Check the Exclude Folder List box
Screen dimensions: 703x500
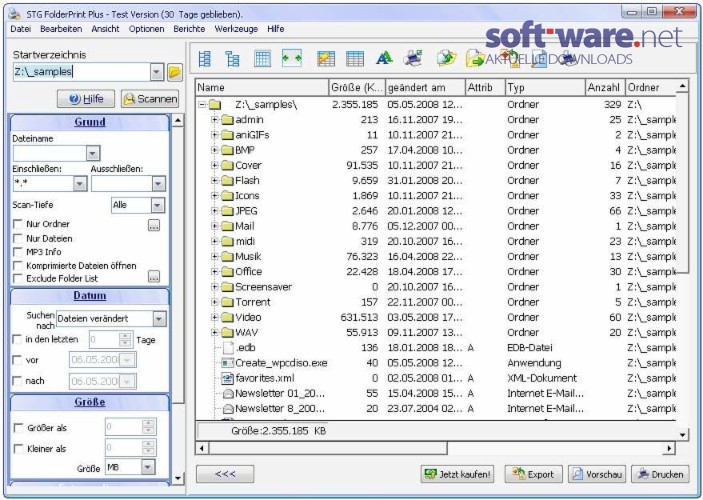[18, 278]
